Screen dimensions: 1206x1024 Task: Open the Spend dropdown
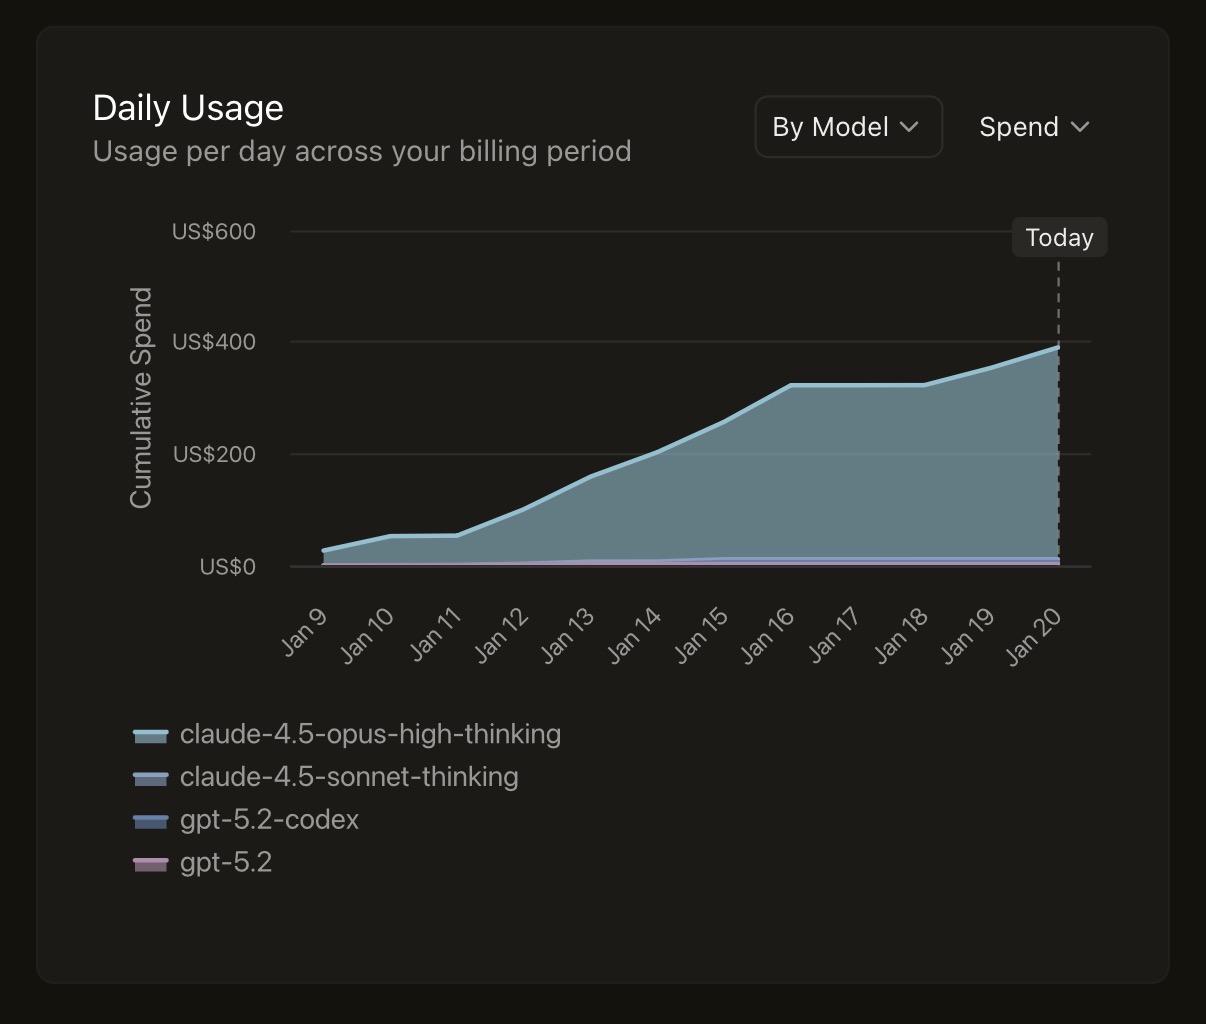tap(1033, 127)
